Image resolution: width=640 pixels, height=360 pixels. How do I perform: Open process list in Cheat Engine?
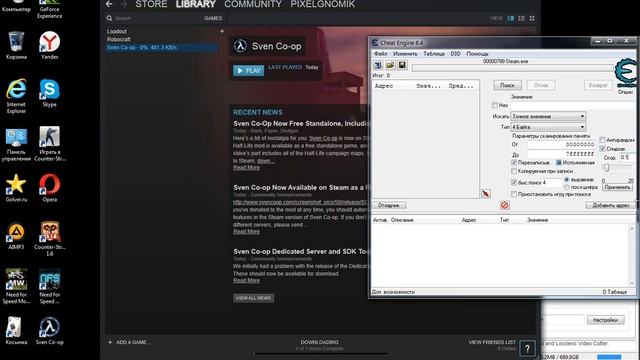[378, 65]
